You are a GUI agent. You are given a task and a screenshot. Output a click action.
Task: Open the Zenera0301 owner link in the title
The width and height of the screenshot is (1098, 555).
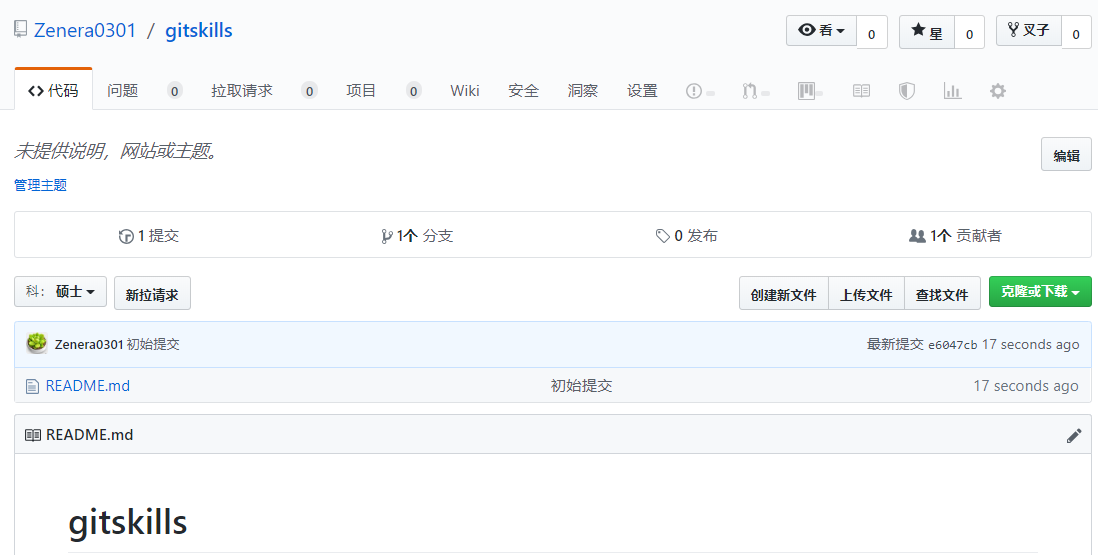85,30
